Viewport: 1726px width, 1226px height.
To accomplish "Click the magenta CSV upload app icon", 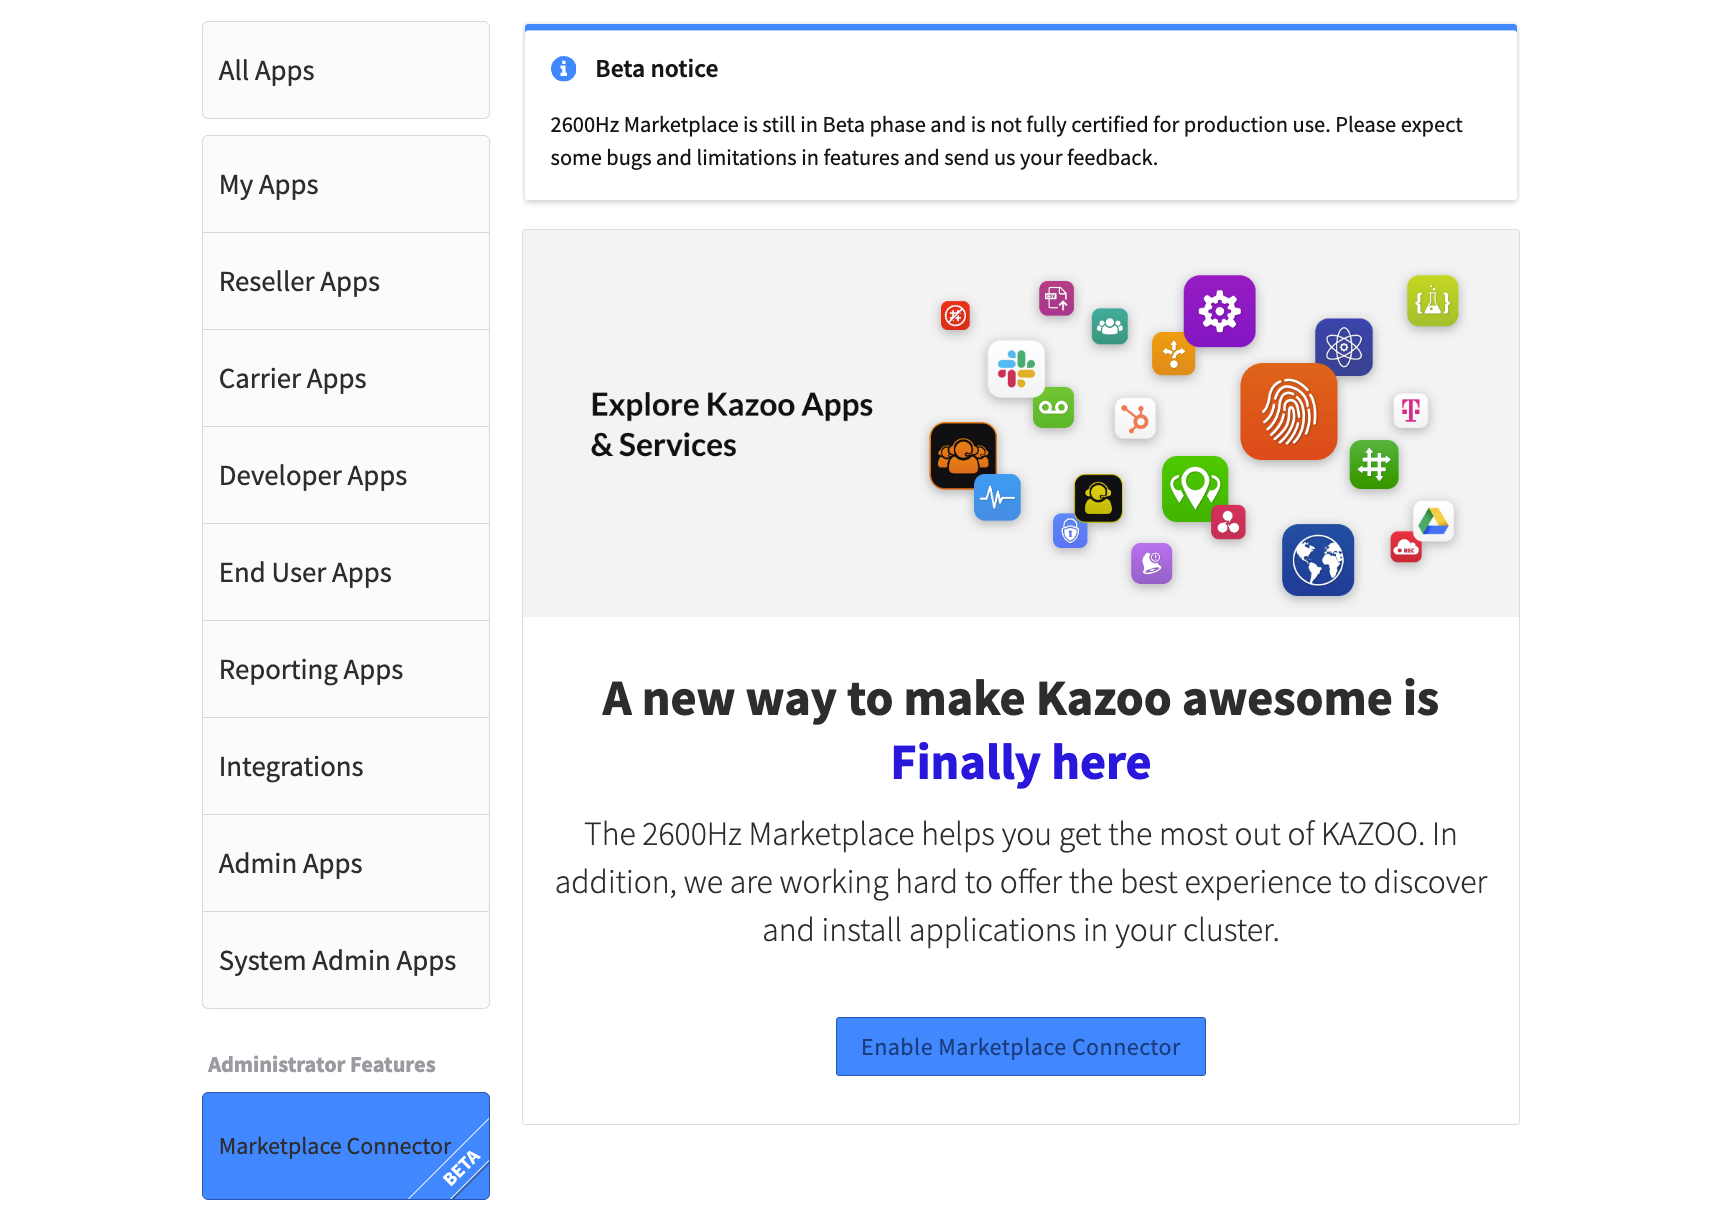I will [x=1056, y=298].
